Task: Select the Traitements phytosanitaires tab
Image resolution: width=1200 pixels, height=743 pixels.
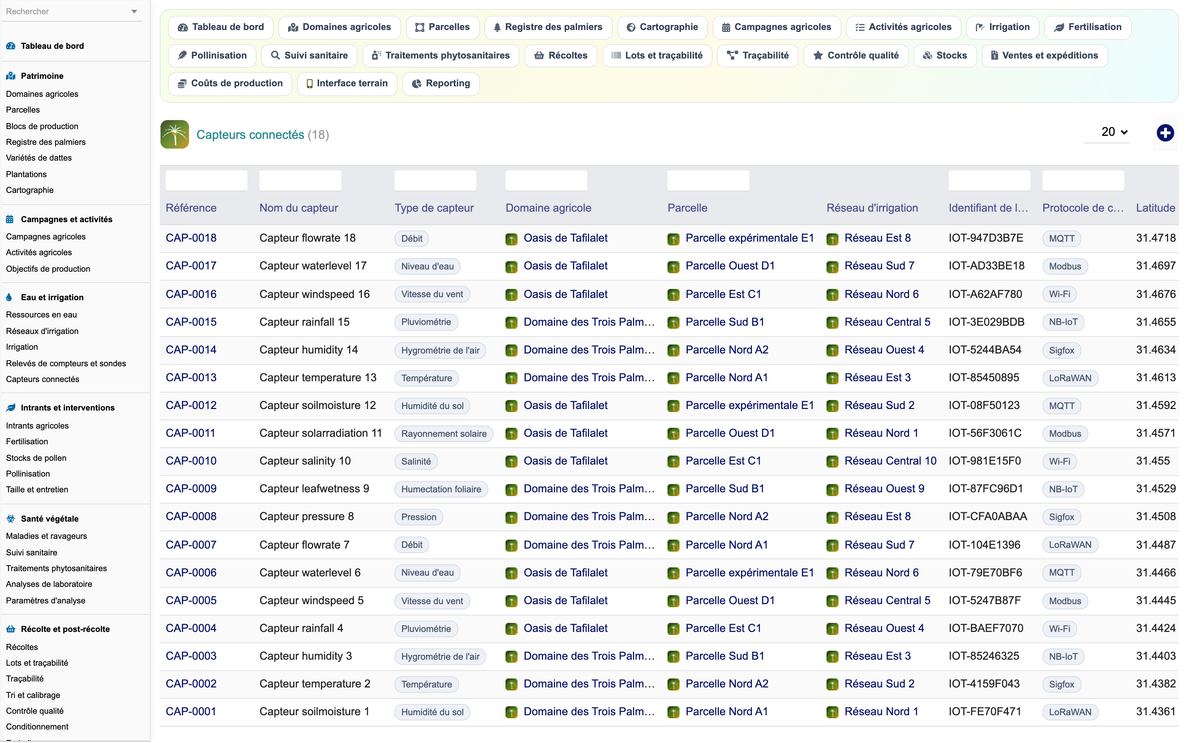Action: click(440, 55)
